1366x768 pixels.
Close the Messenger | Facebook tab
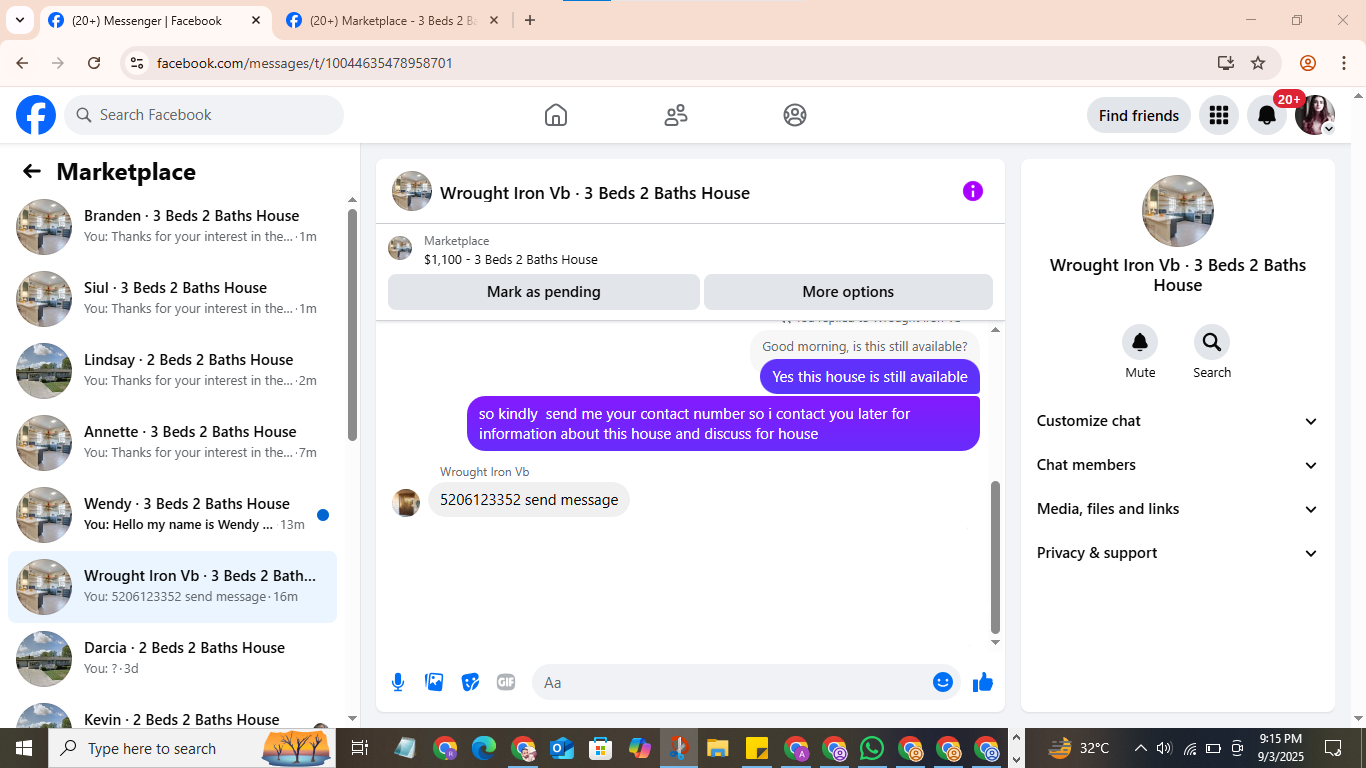coord(255,20)
